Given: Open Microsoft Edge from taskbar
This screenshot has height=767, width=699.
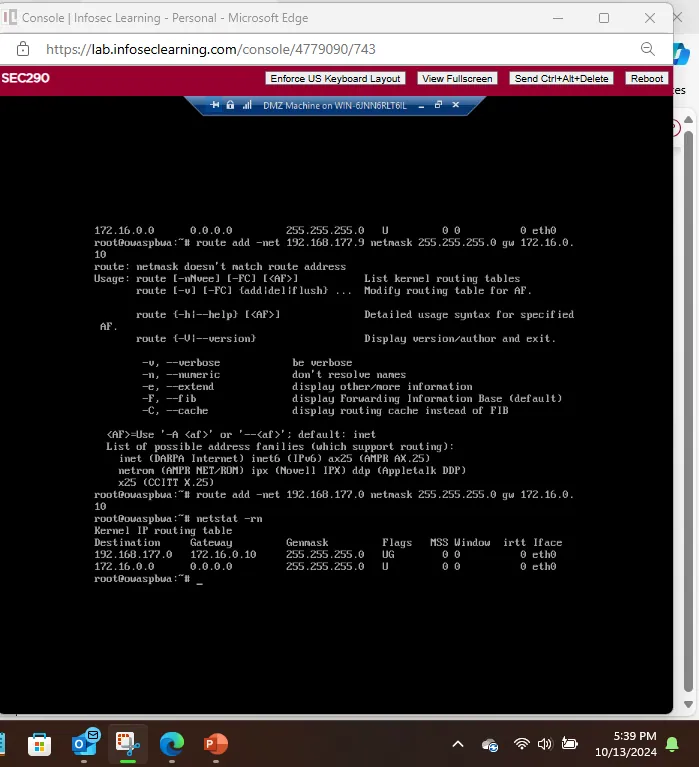Looking at the screenshot, I should (x=172, y=744).
